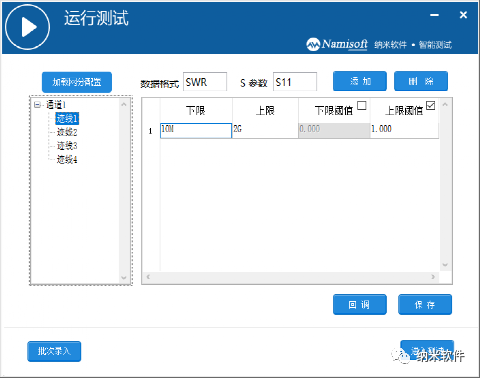Click the 上限 column header

click(x=265, y=110)
